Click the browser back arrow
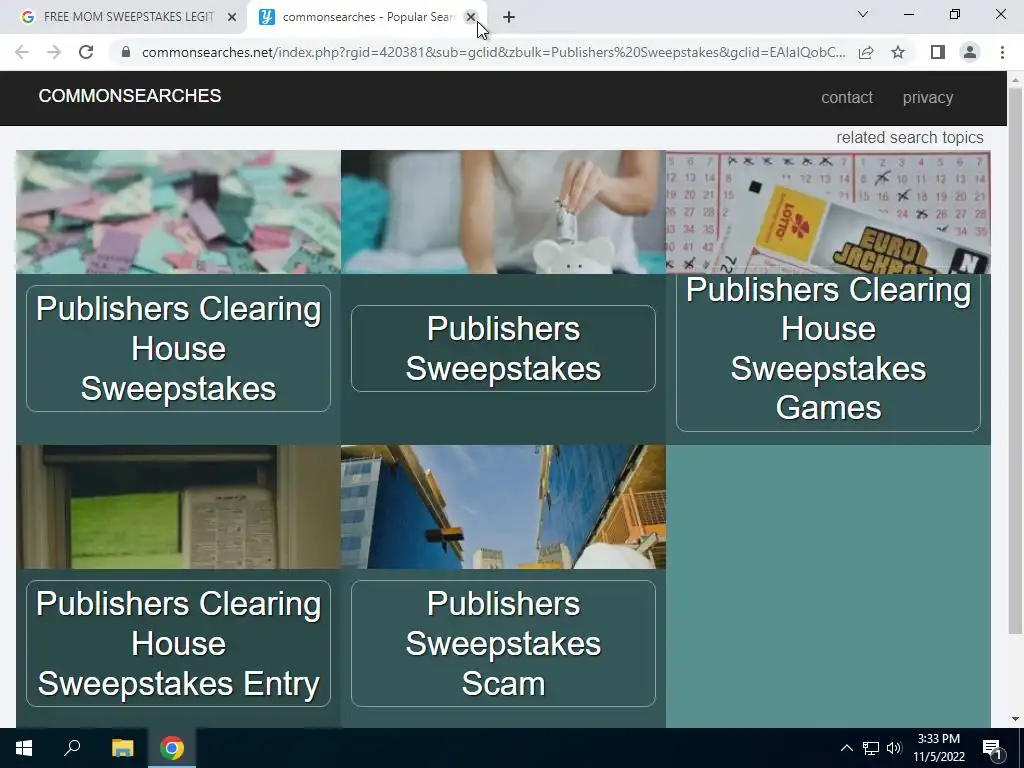This screenshot has width=1024, height=768. (22, 52)
